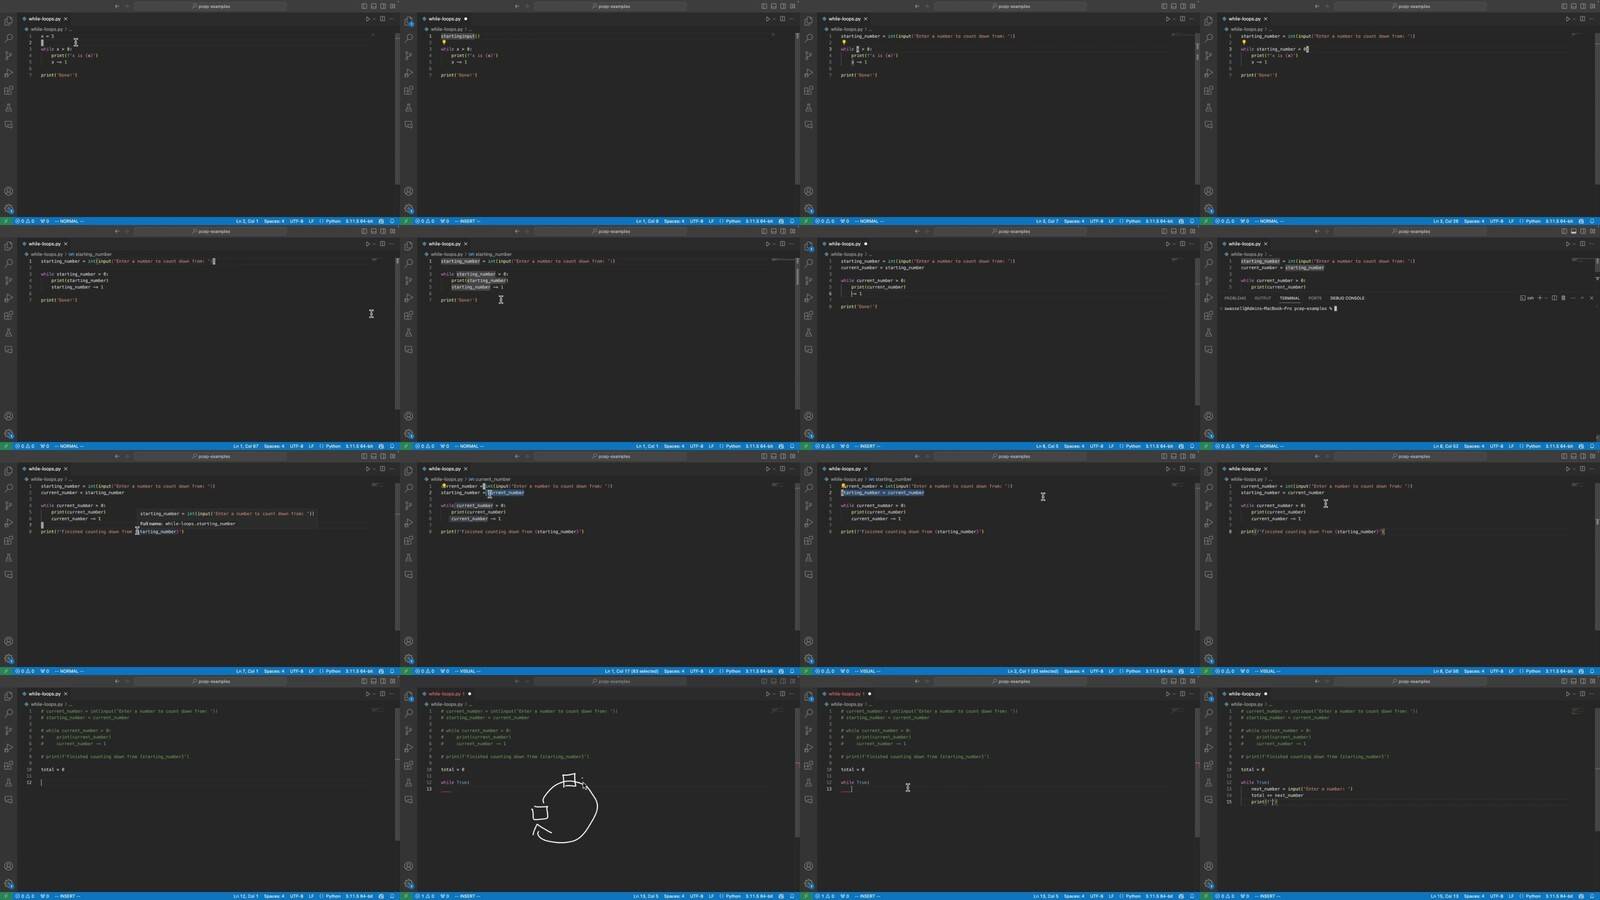Close the terminal panel with the X icon

pyautogui.click(x=1591, y=298)
